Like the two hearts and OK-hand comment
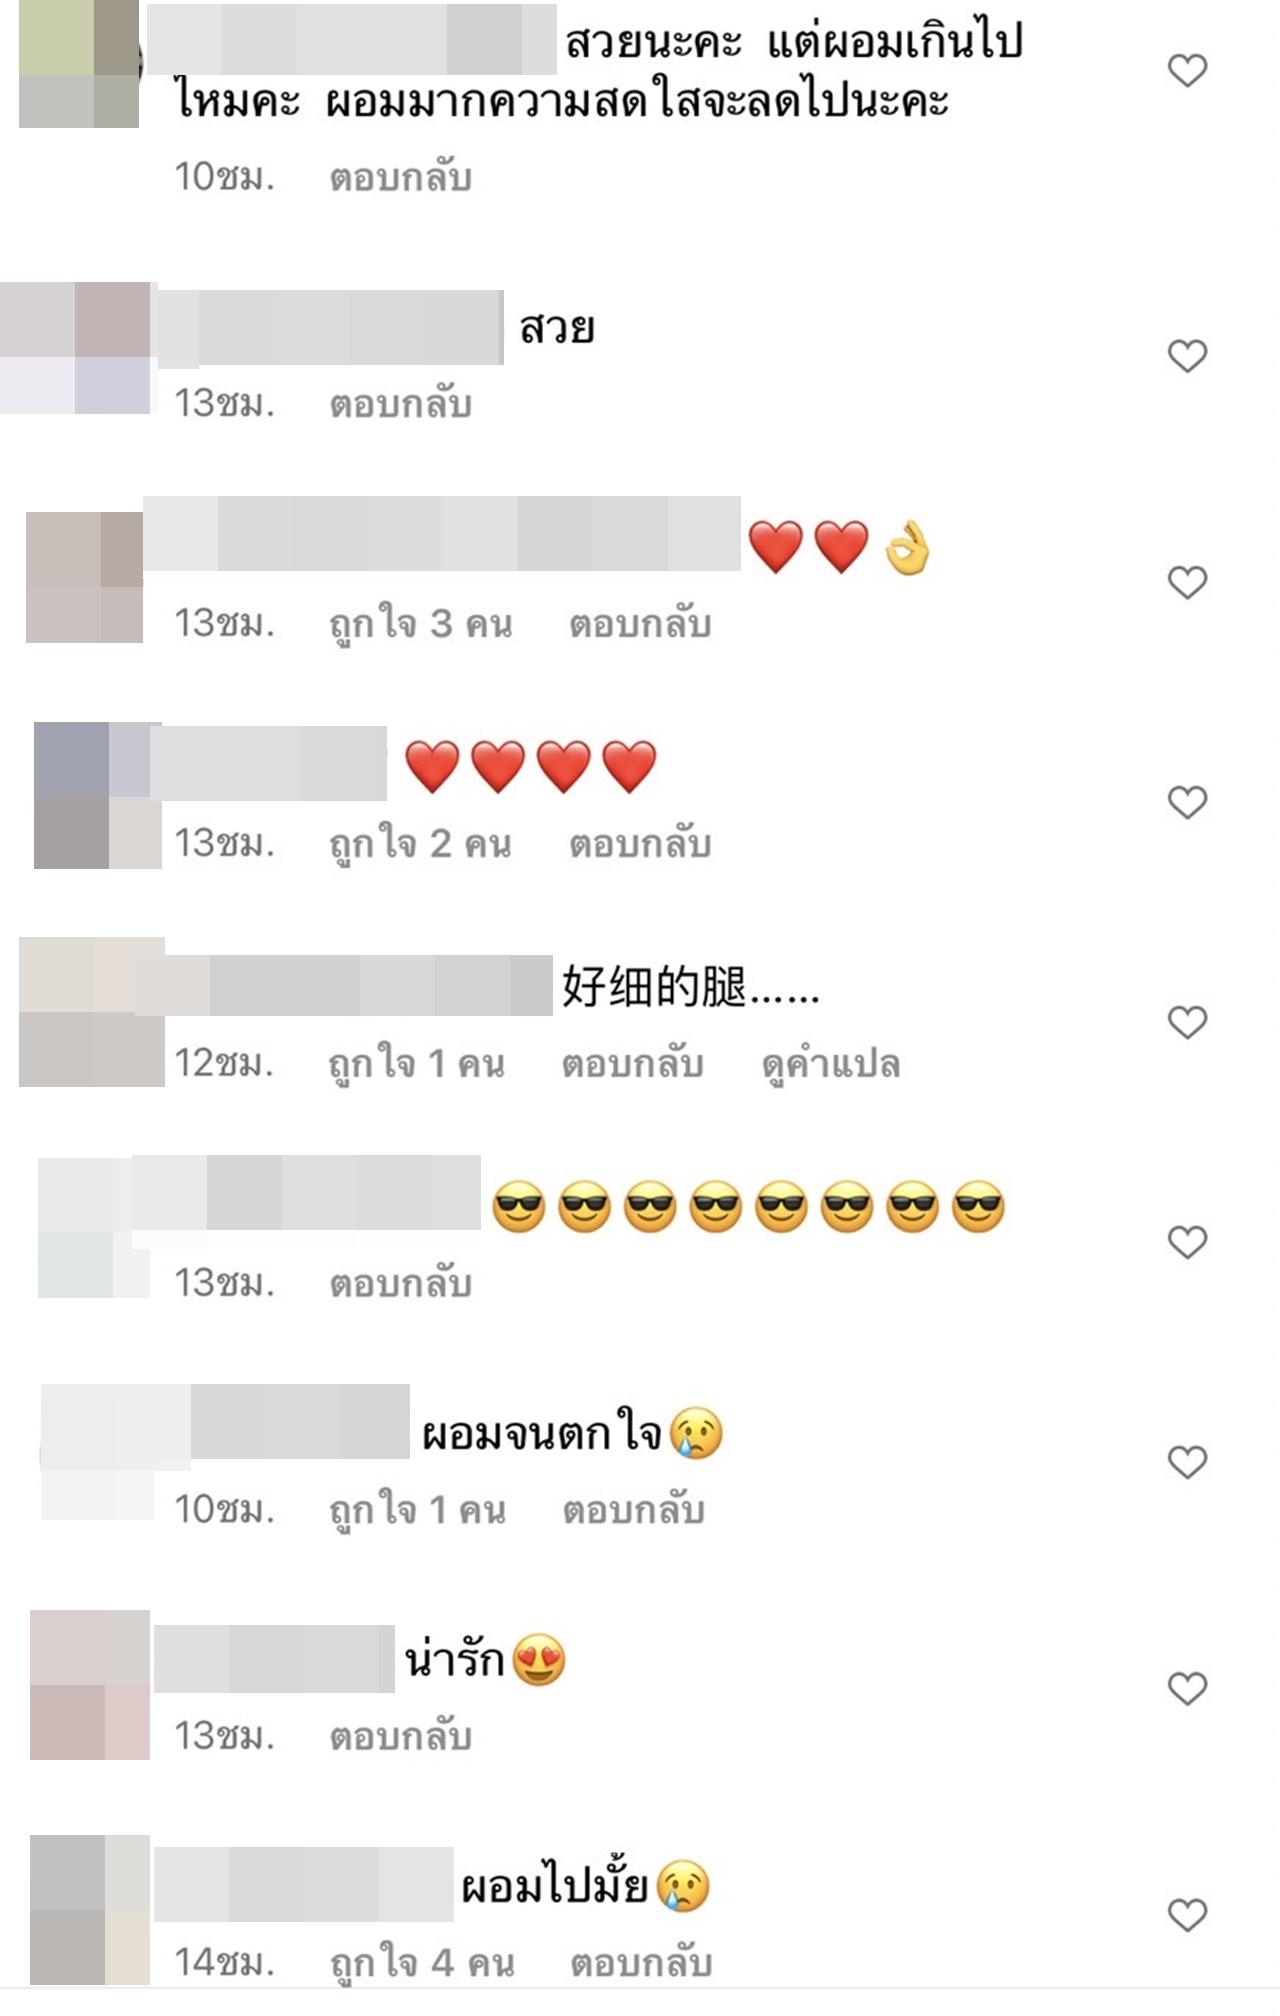1280x2016 pixels. coord(1187,582)
